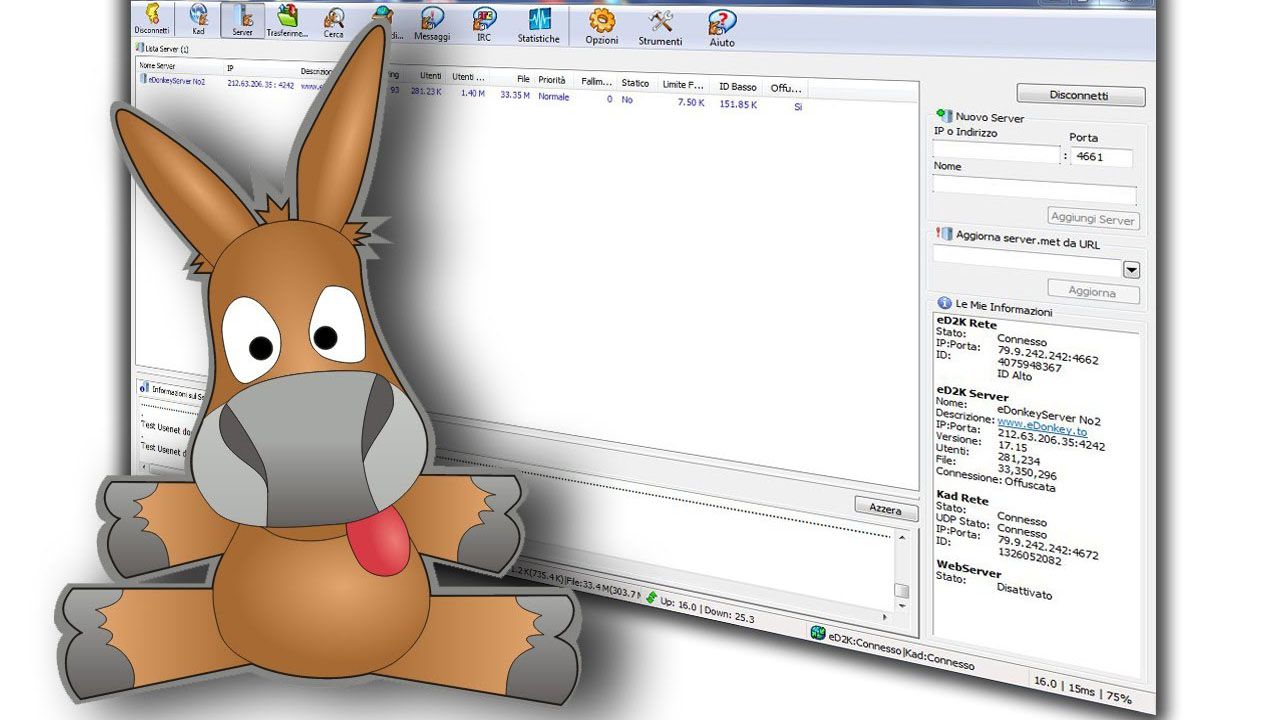This screenshot has height=720, width=1280.
Task: Sort by Nome Server column header
Action: coord(158,66)
